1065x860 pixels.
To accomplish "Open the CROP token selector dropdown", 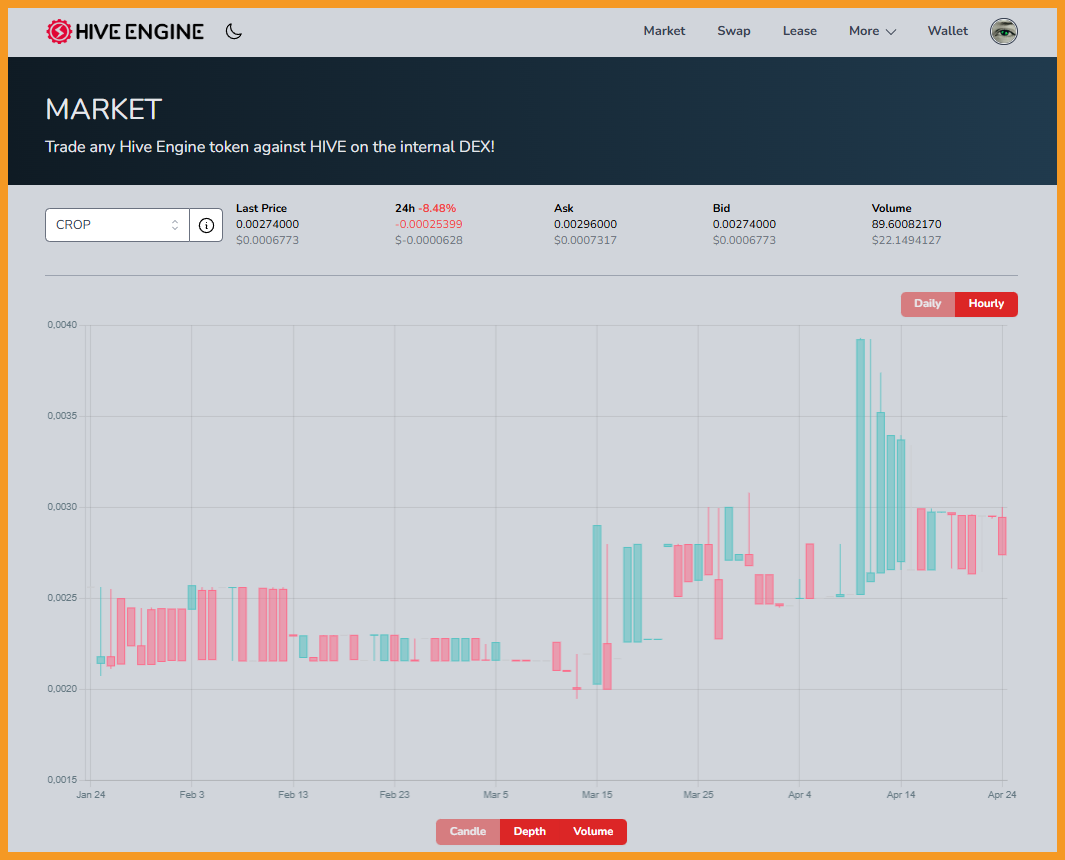I will pos(118,225).
